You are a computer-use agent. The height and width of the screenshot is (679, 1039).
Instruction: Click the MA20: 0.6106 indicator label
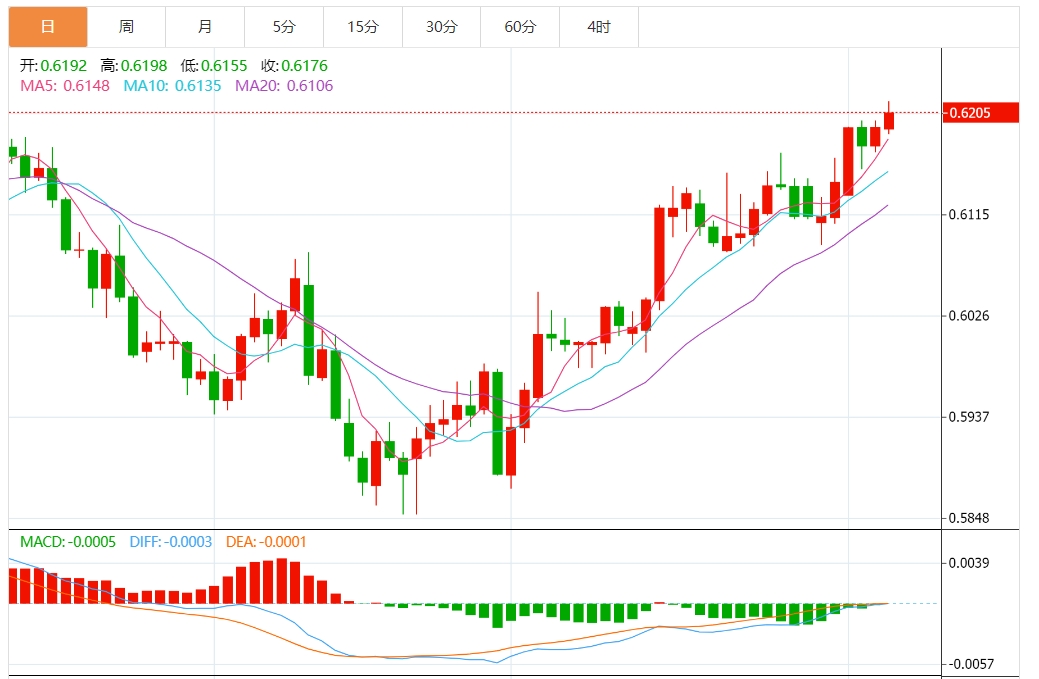(284, 85)
